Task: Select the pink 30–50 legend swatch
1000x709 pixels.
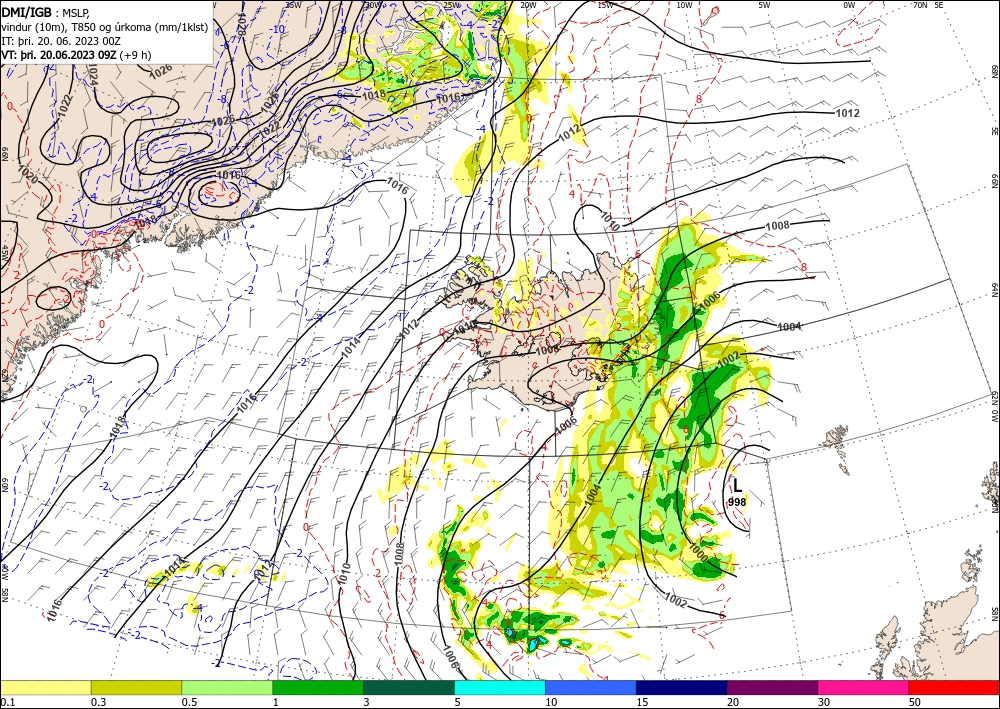Action: 864,687
